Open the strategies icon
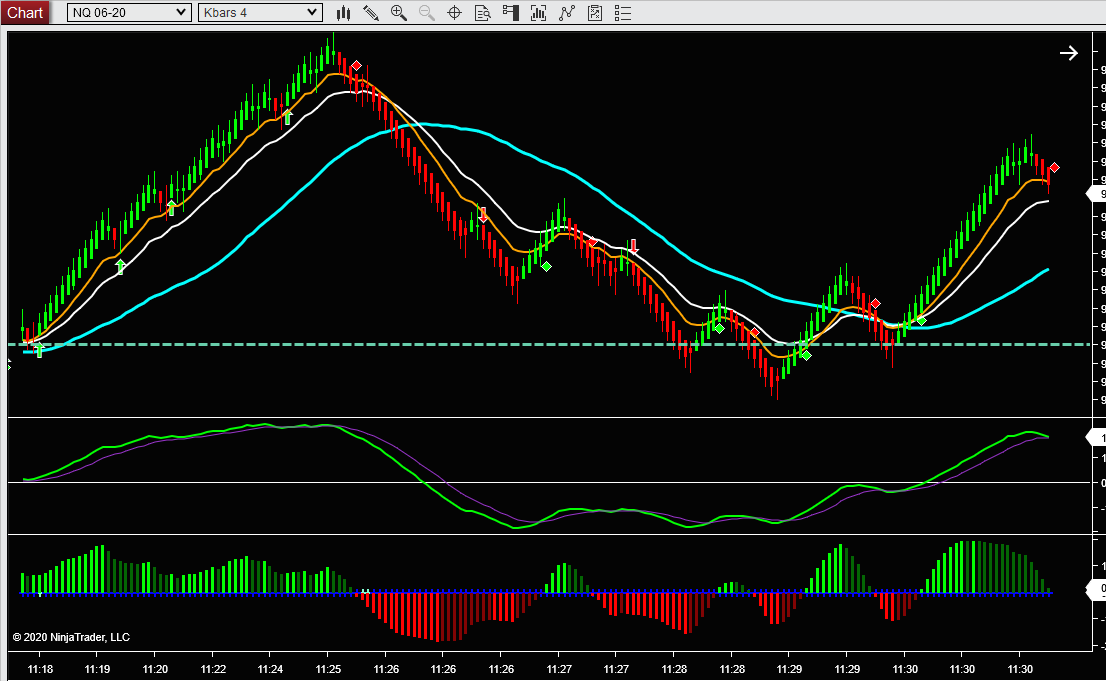Screen dimensions: 1106x681 click(x=567, y=13)
